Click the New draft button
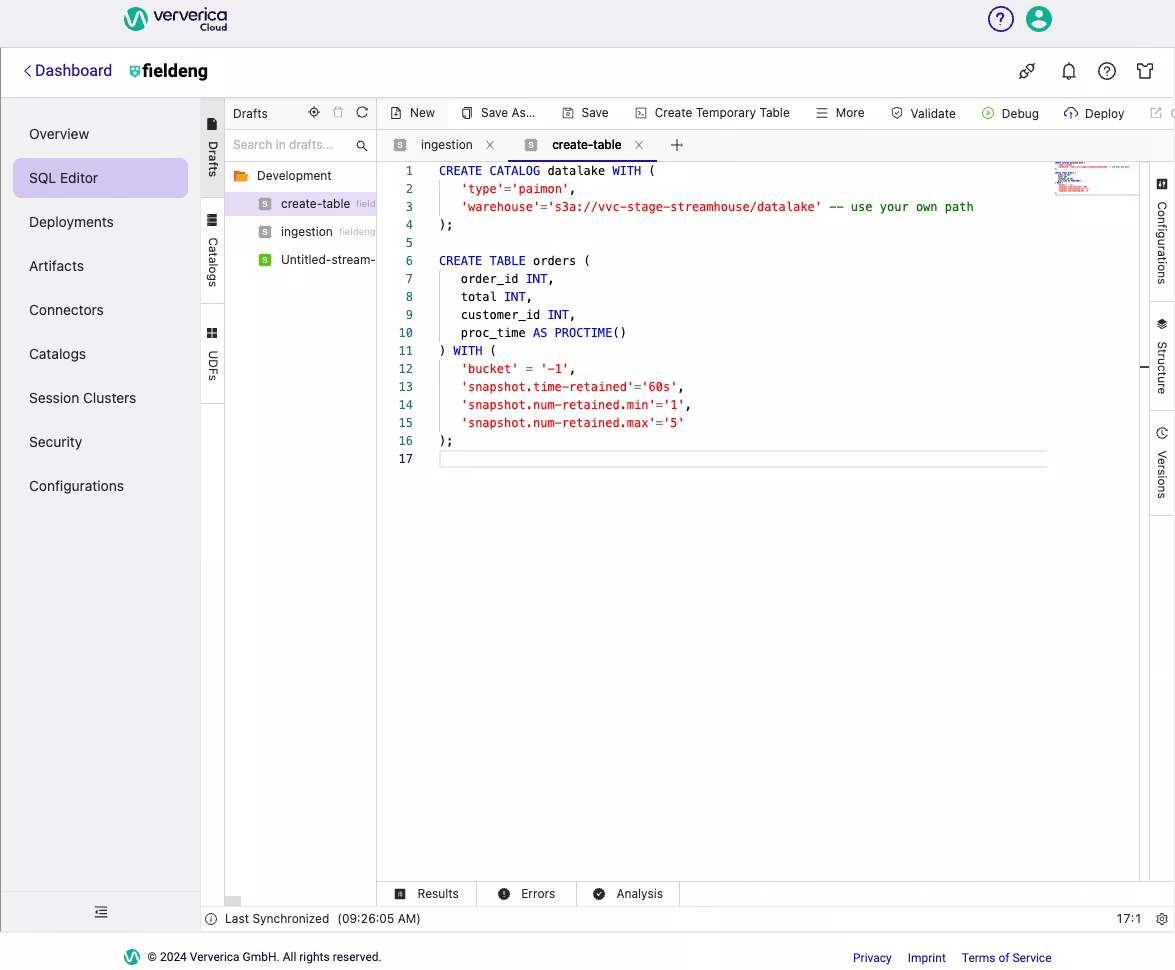Image resolution: width=1175 pixels, height=970 pixels. coord(412,113)
